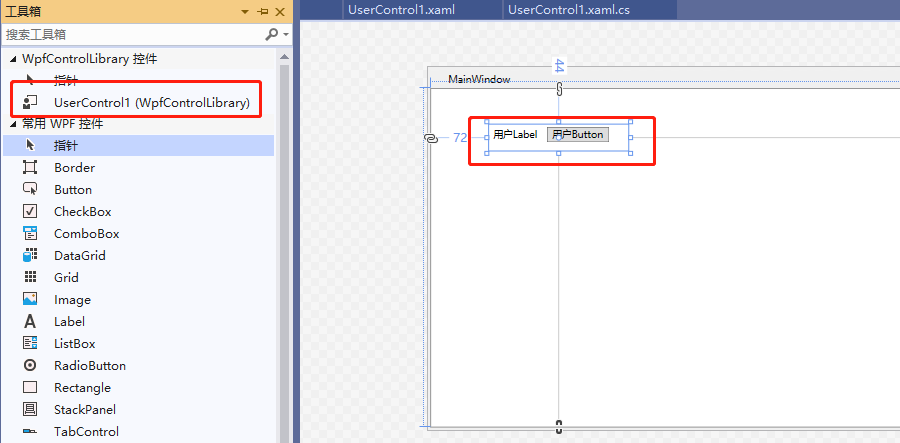
Task: Select the Button control icon
Action: pos(30,189)
